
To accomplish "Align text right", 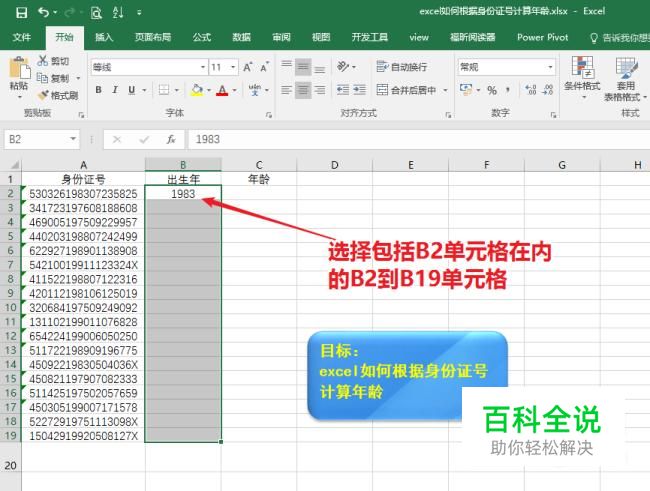I will pos(319,90).
